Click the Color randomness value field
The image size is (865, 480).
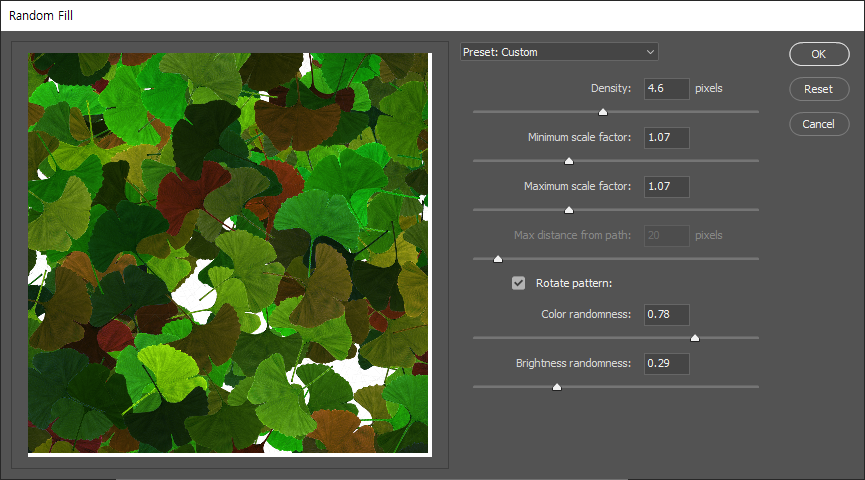click(x=666, y=314)
